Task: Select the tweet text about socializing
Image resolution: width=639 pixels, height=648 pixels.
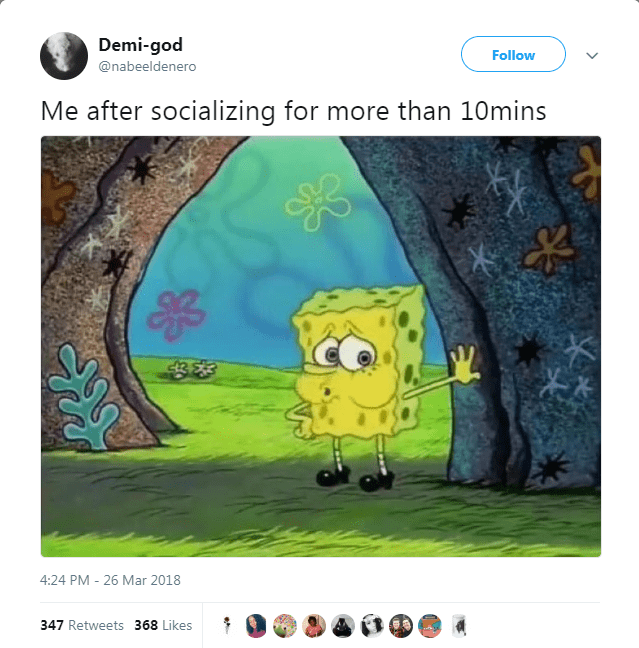Action: click(293, 112)
